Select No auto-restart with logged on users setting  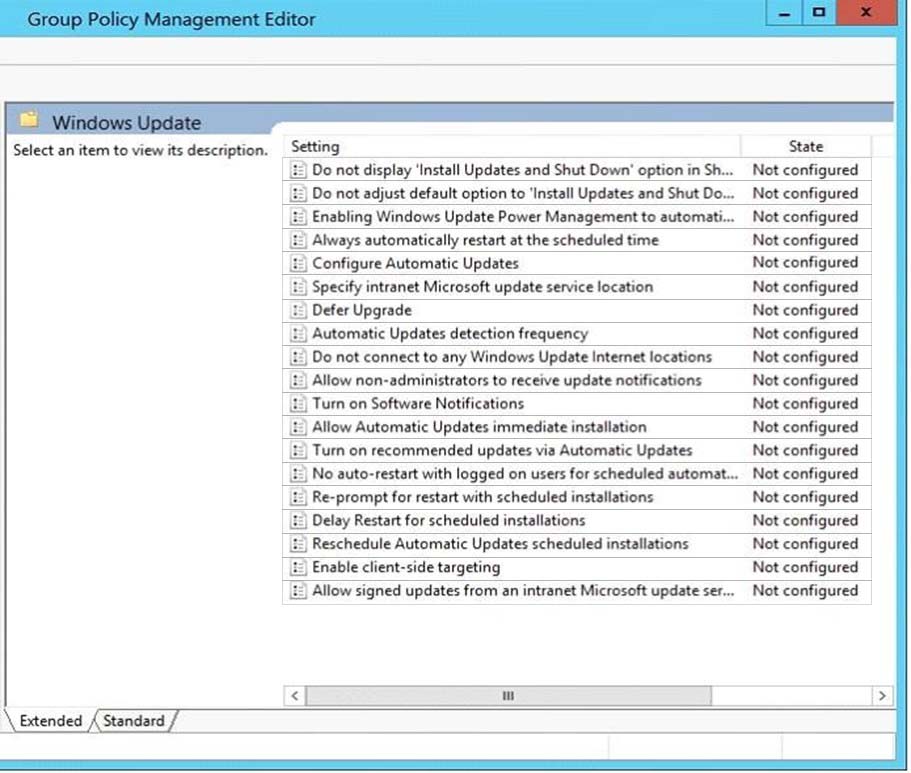[x=525, y=474]
